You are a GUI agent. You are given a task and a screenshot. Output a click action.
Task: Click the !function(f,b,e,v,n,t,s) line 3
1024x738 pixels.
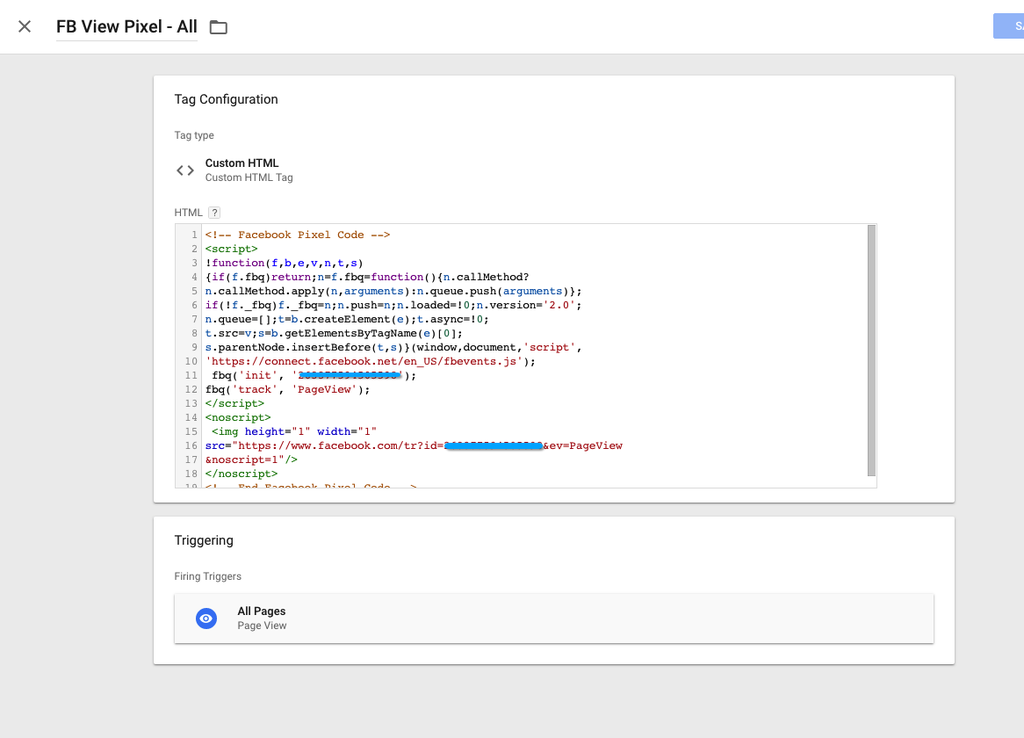[284, 263]
